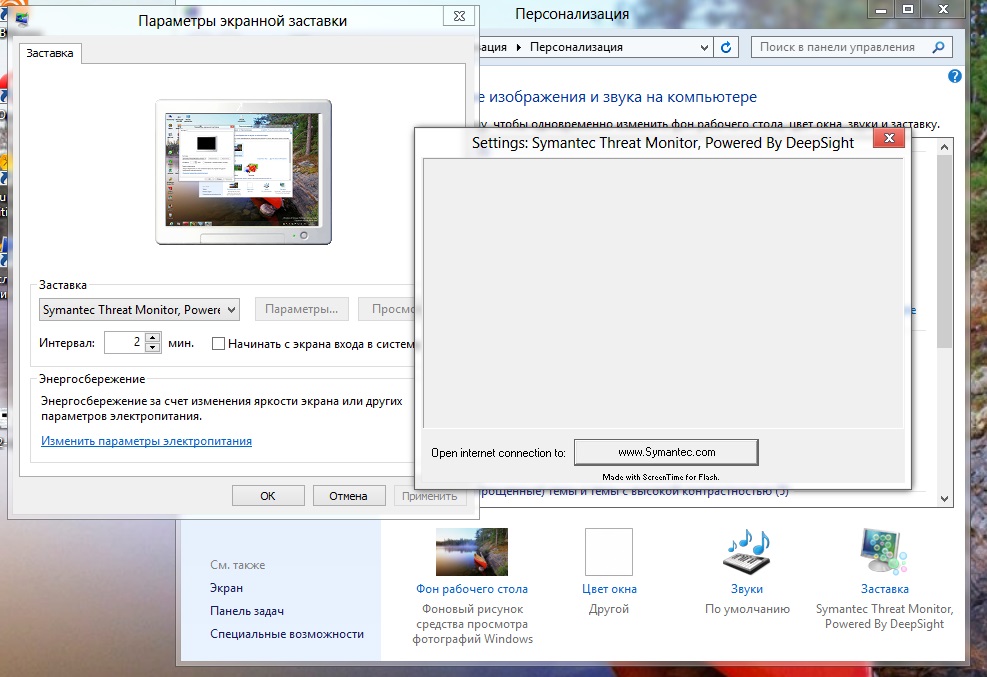Click the themes list scroll up arrow
This screenshot has height=677, width=987.
click(x=944, y=147)
